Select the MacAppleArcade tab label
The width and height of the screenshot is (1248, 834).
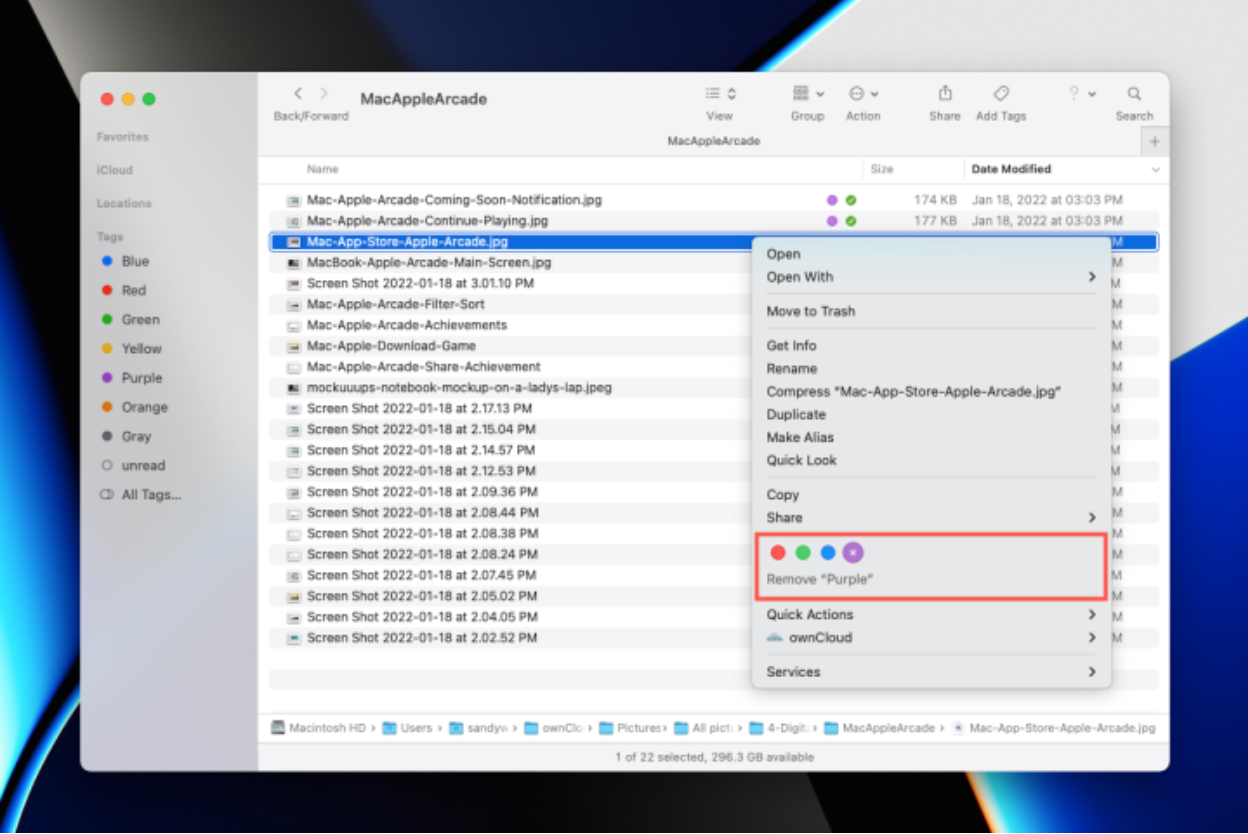(714, 141)
